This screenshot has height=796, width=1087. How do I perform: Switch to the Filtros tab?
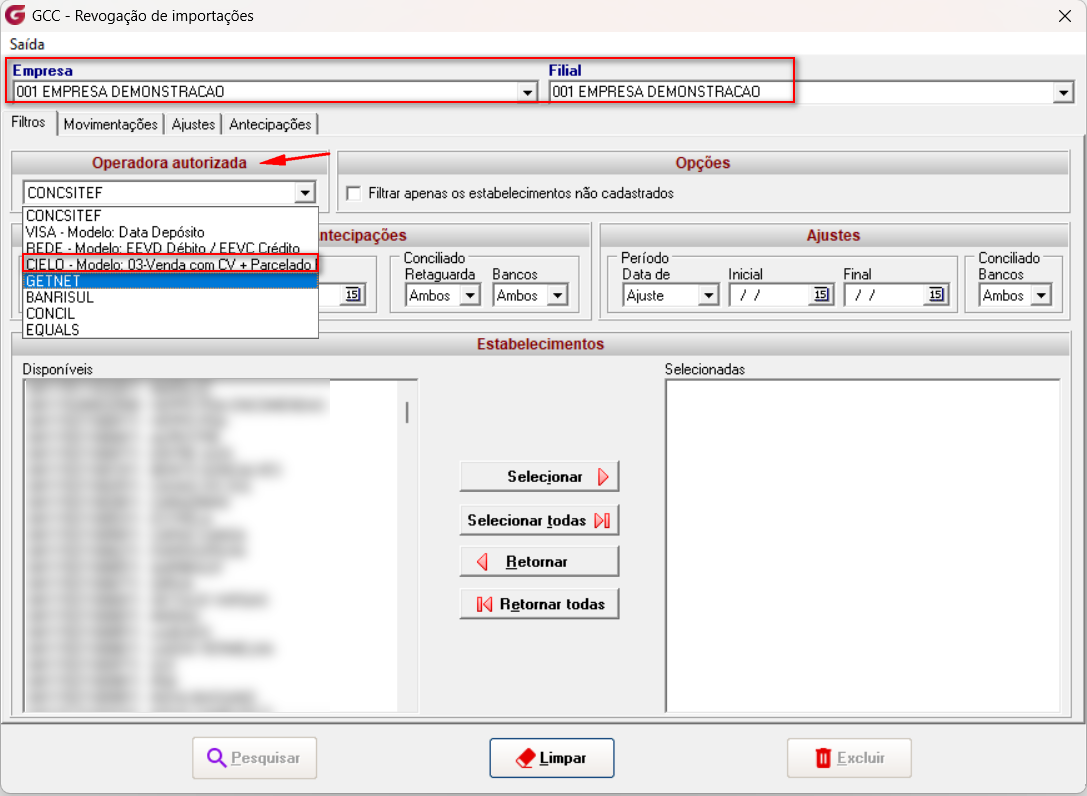(x=28, y=122)
